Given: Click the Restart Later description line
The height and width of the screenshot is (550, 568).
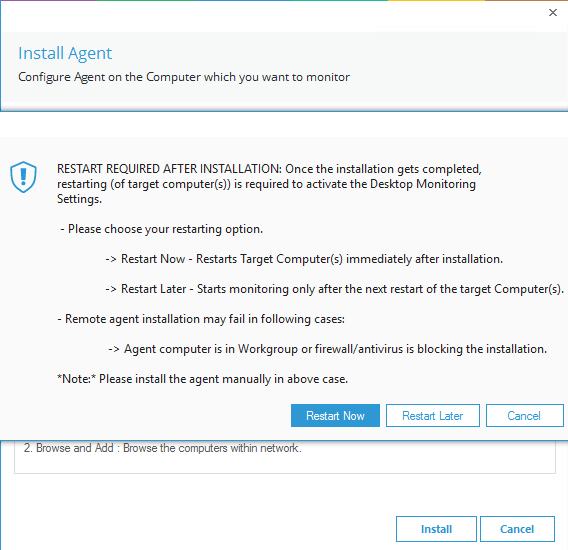Looking at the screenshot, I should (x=335, y=289).
